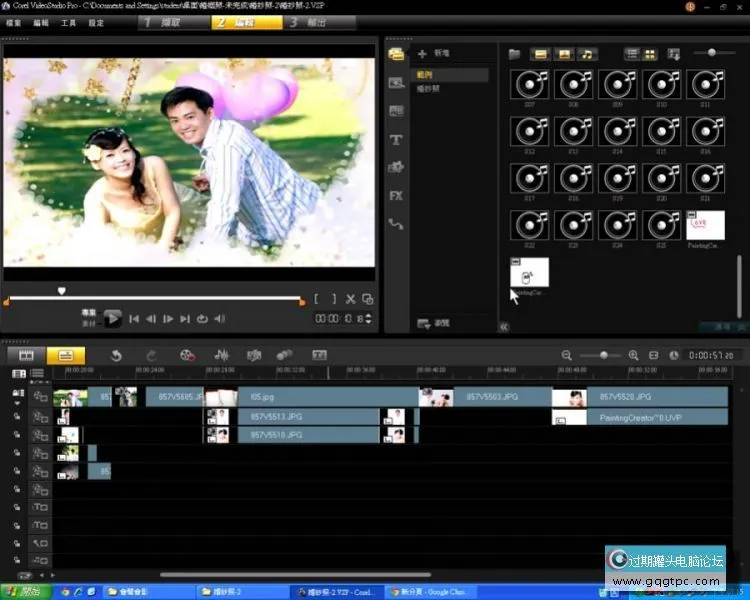Click the thumbnail size slider in library
Viewport: 750px width, 600px height.
coord(711,52)
